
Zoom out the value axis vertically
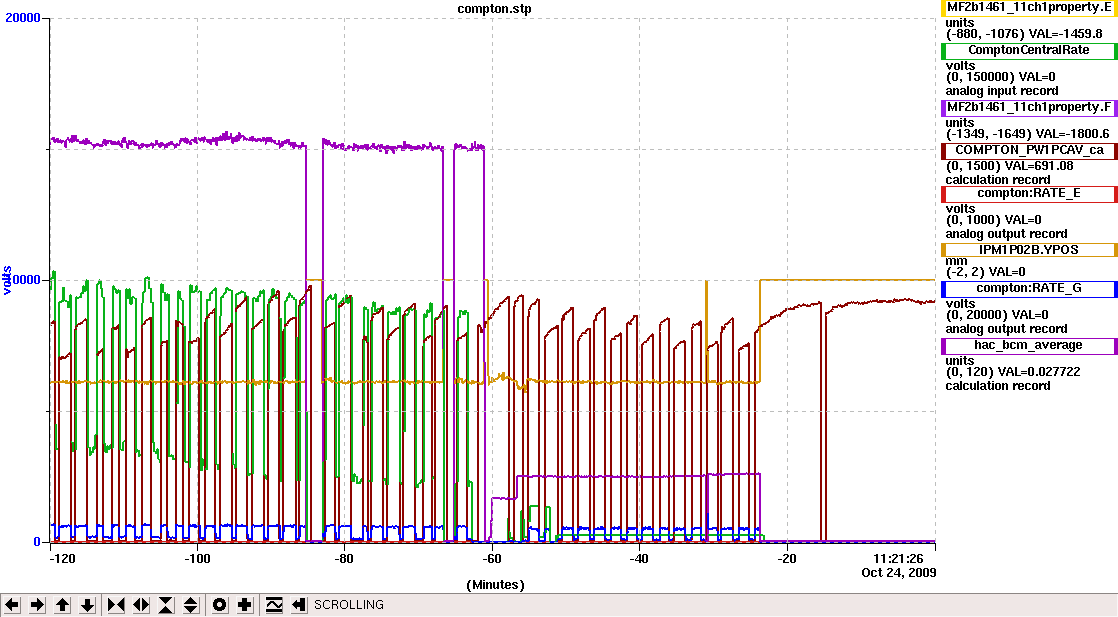click(191, 605)
